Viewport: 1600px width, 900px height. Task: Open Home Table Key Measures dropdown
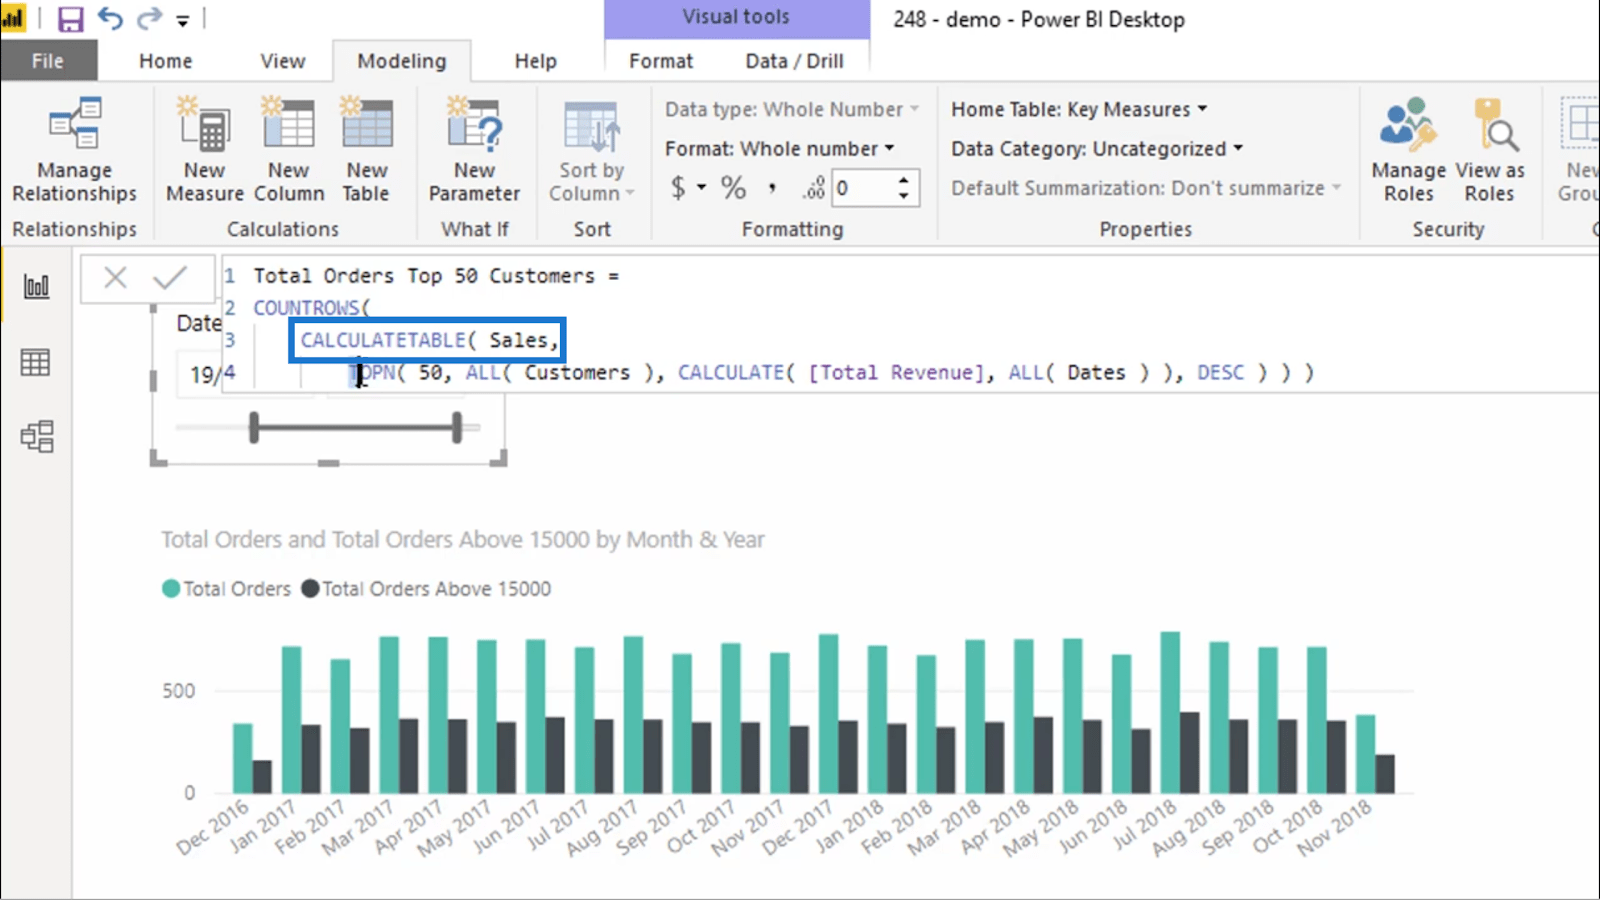(x=1079, y=109)
